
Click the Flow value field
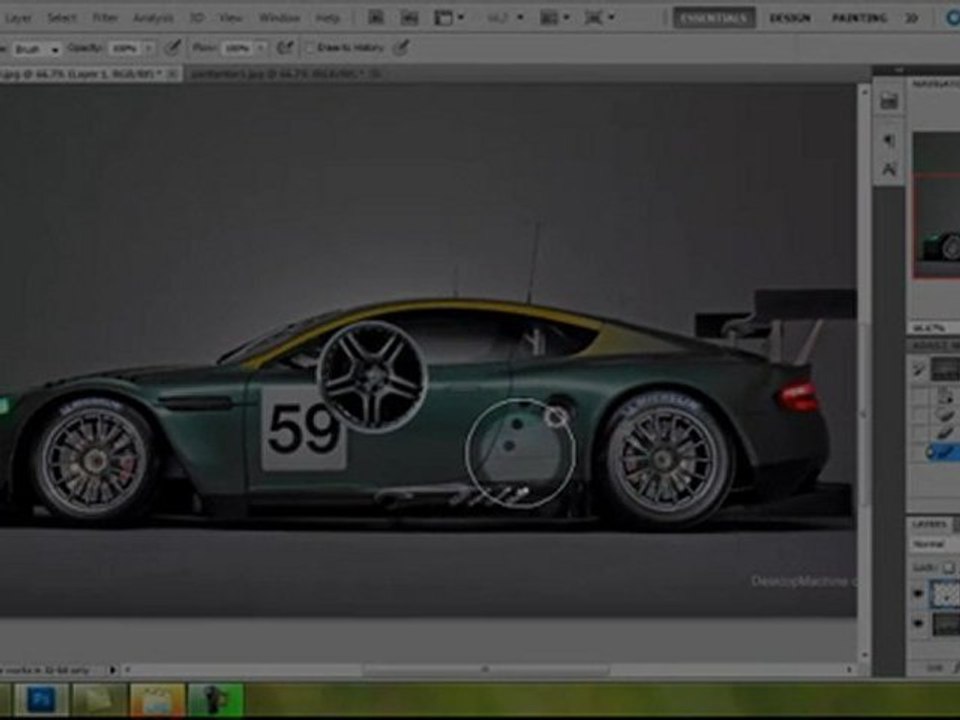click(x=237, y=48)
